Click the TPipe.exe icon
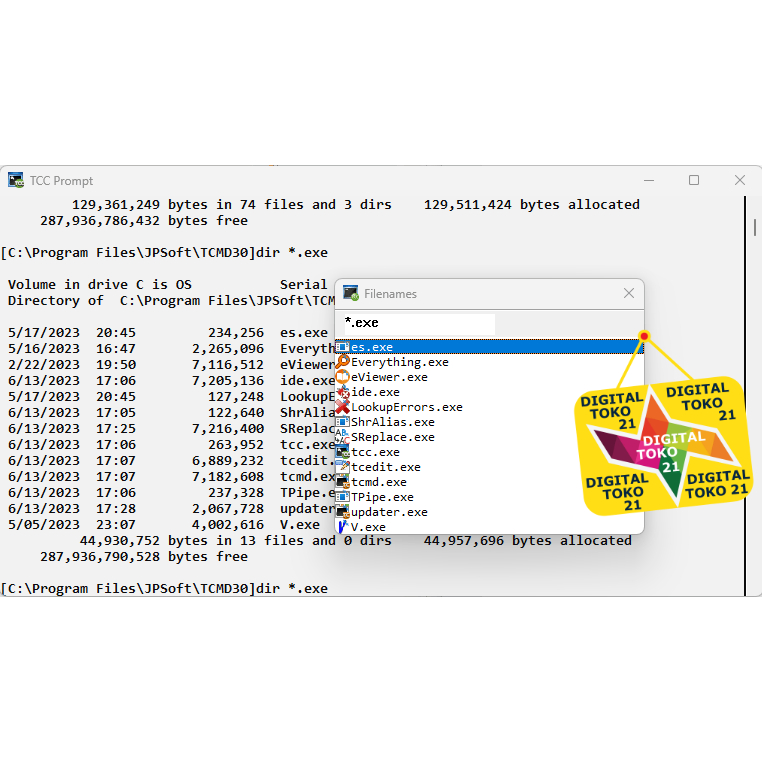Screen dimensions: 762x762 [x=343, y=497]
